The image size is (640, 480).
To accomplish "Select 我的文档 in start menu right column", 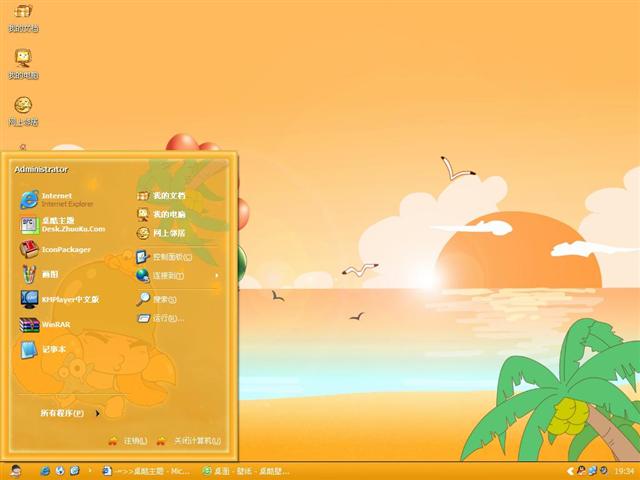I will (161, 196).
